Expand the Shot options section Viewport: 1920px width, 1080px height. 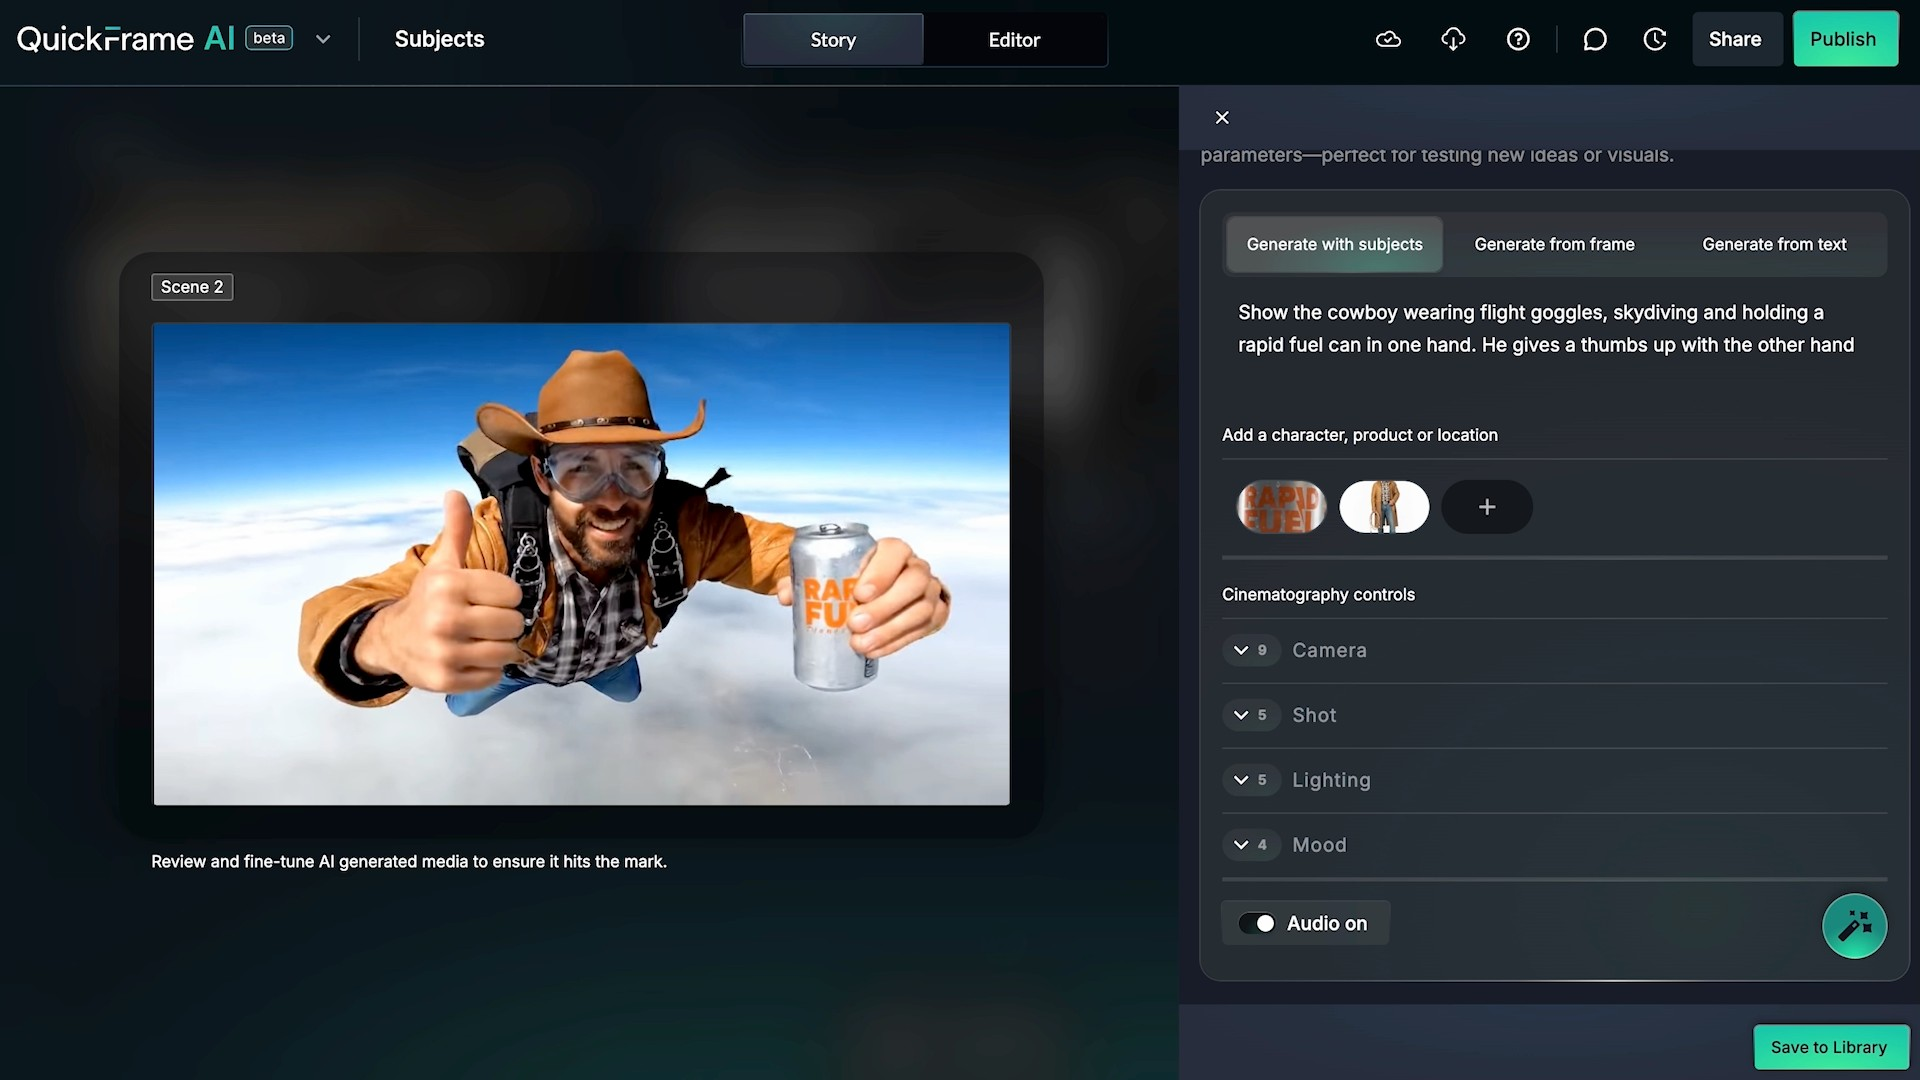coord(1241,715)
